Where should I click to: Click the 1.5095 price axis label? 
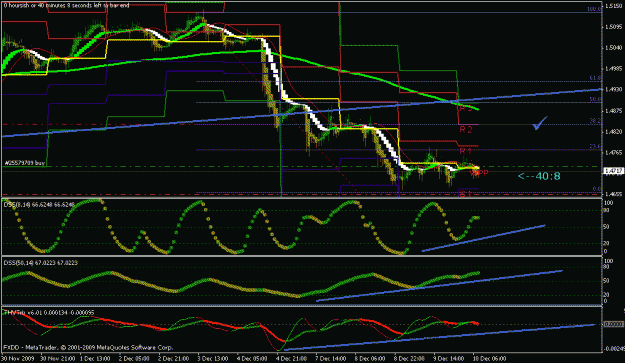(614, 27)
